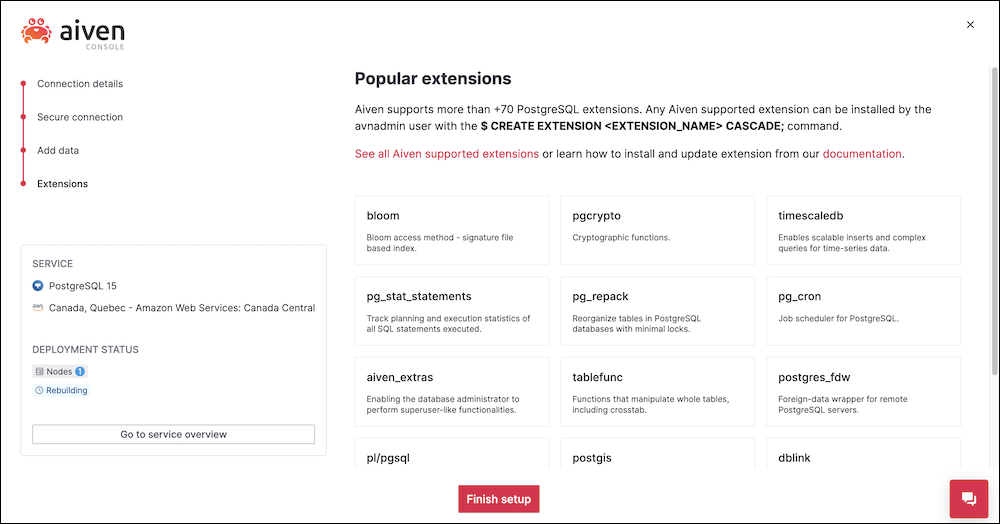1000x524 pixels.
Task: Open the Add data step
Action: click(58, 150)
